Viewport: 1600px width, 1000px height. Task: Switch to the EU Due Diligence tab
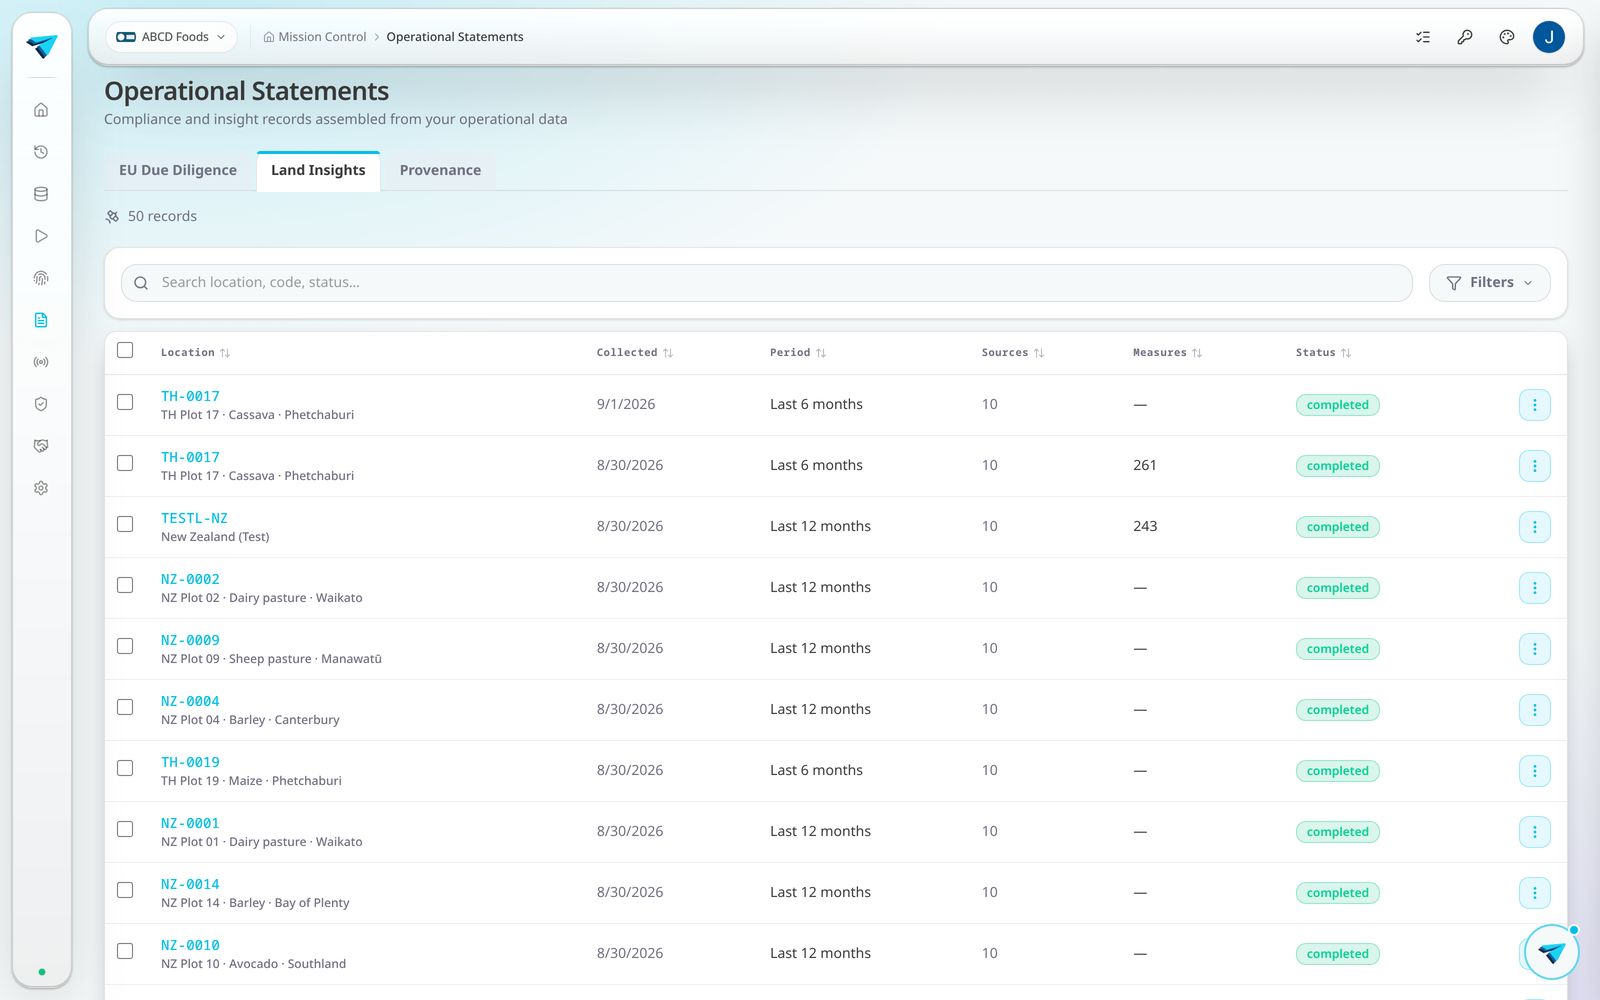click(178, 171)
